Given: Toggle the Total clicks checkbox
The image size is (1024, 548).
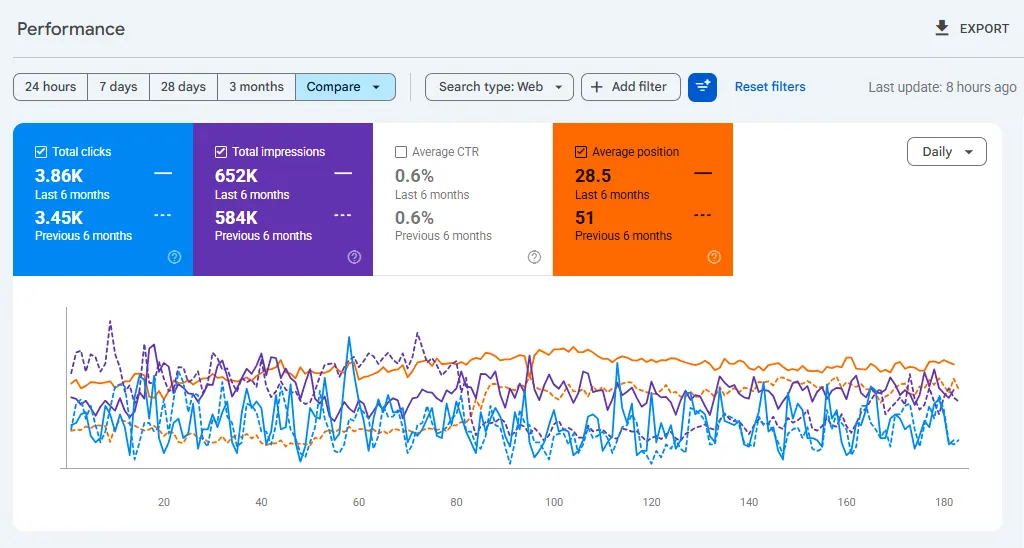Looking at the screenshot, I should click(x=40, y=152).
